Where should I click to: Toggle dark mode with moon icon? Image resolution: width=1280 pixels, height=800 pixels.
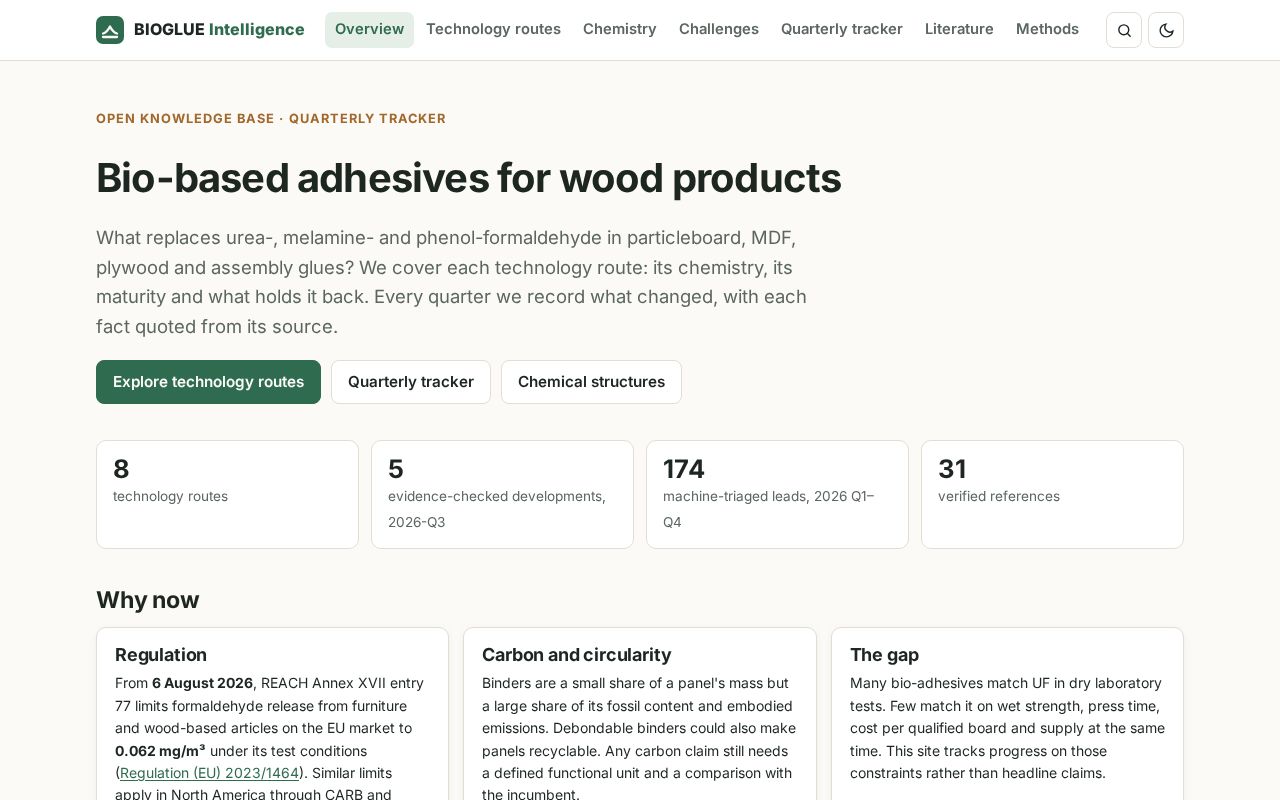click(x=1166, y=30)
